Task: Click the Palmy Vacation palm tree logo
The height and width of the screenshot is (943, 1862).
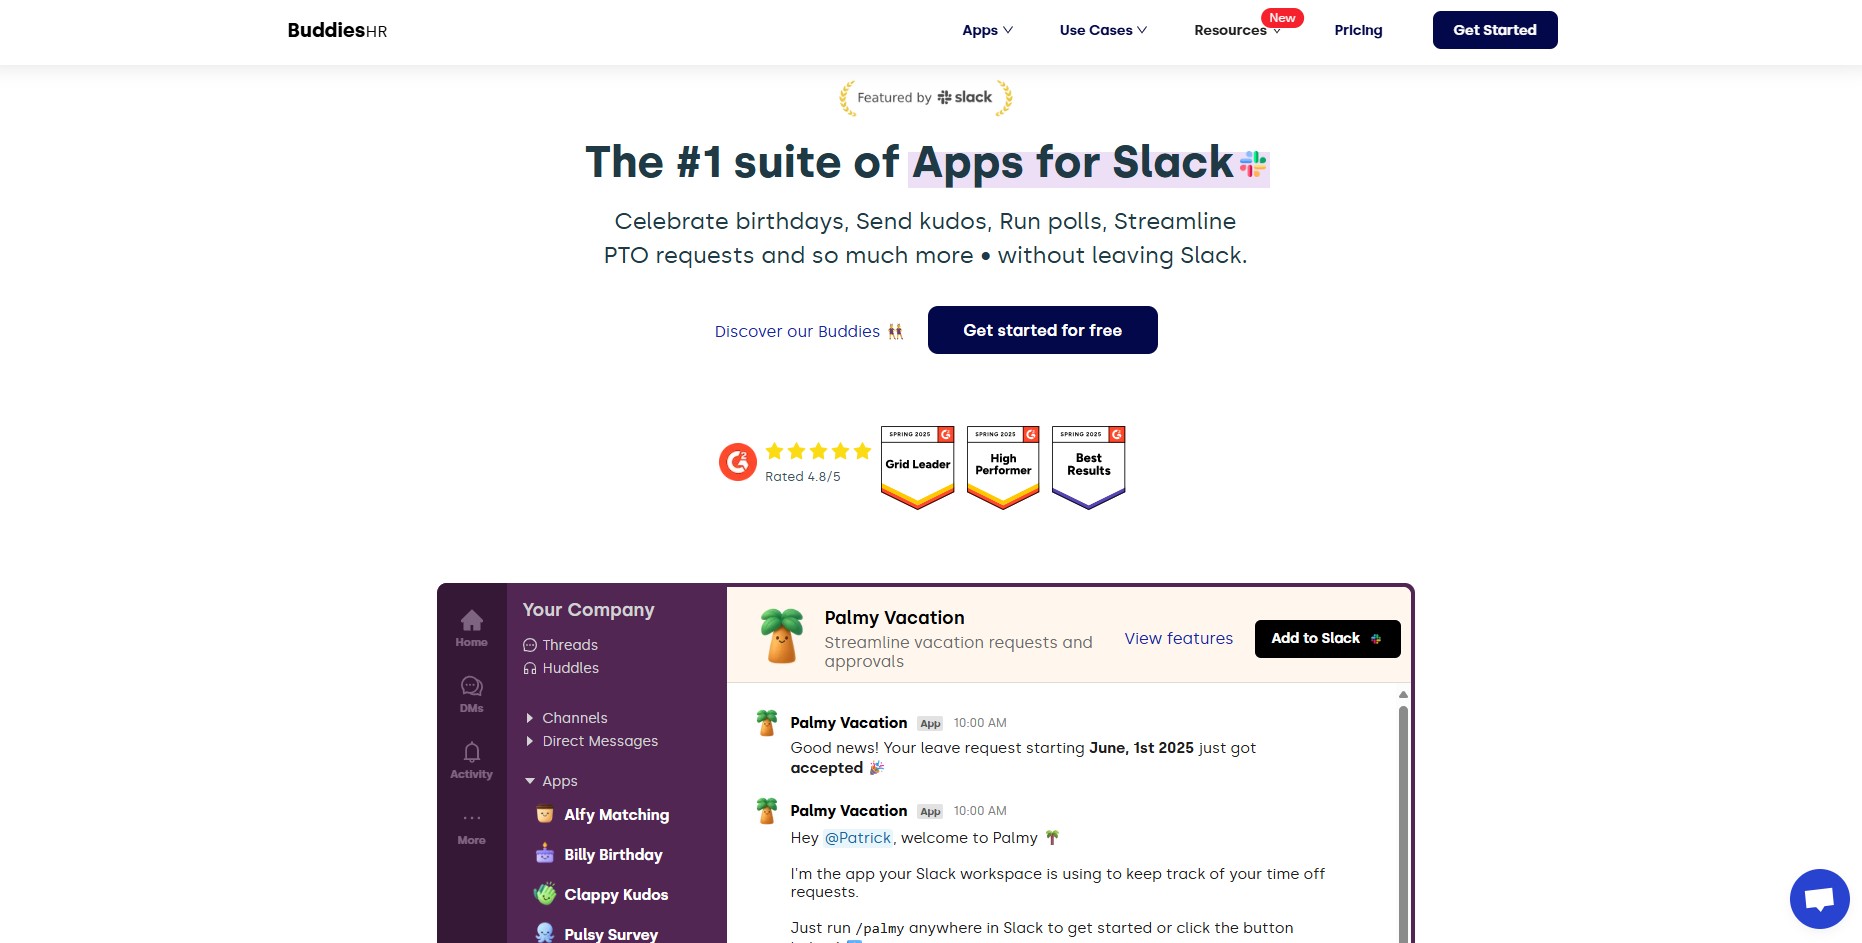Action: [x=781, y=636]
